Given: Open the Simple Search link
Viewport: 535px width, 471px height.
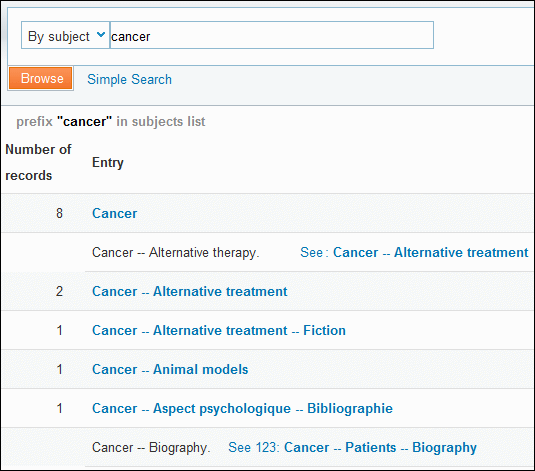Looking at the screenshot, I should pos(129,79).
